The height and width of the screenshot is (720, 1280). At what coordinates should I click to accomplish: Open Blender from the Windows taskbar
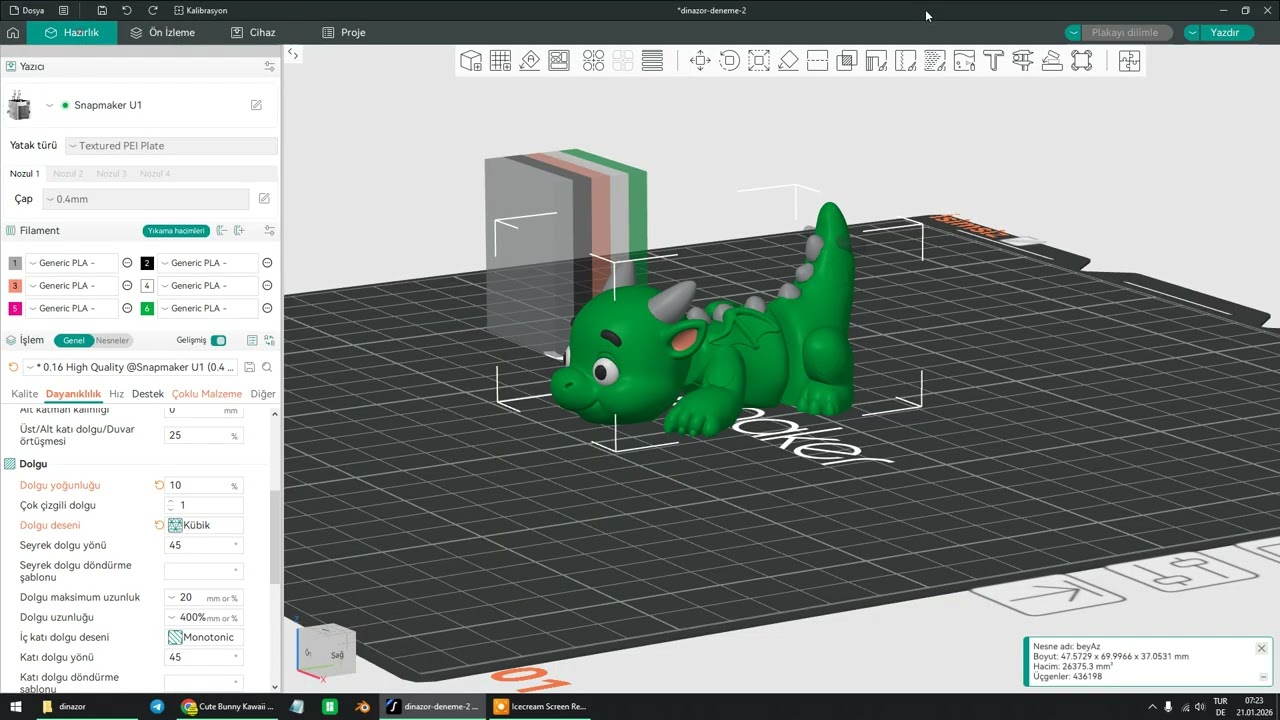(362, 706)
